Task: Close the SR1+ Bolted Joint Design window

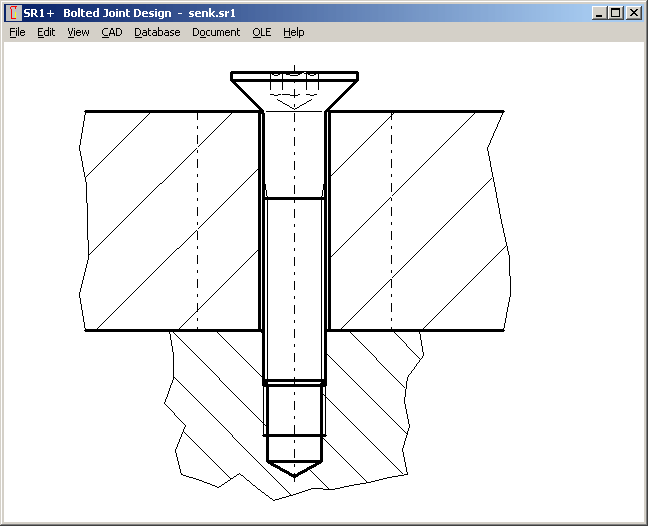Action: tap(633, 13)
